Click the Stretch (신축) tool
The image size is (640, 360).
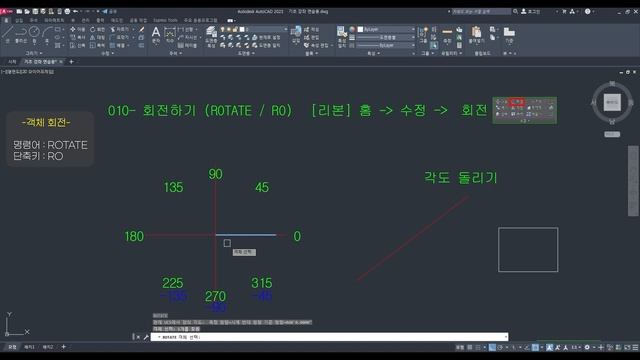(78, 45)
